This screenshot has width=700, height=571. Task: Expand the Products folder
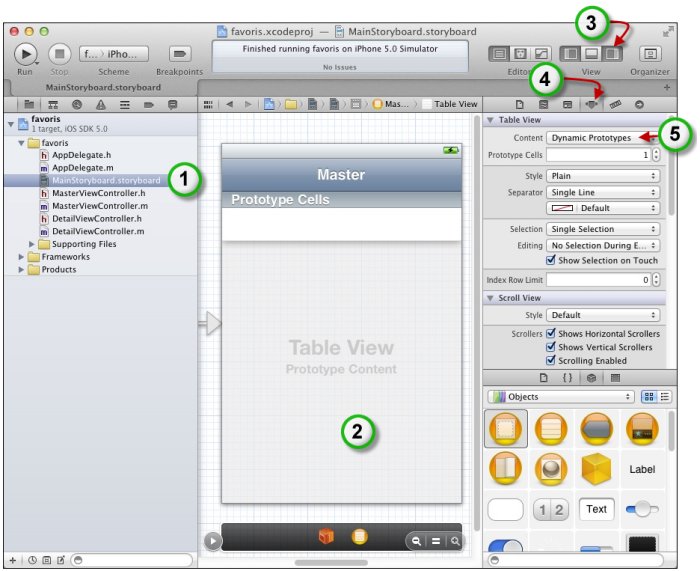click(x=21, y=270)
